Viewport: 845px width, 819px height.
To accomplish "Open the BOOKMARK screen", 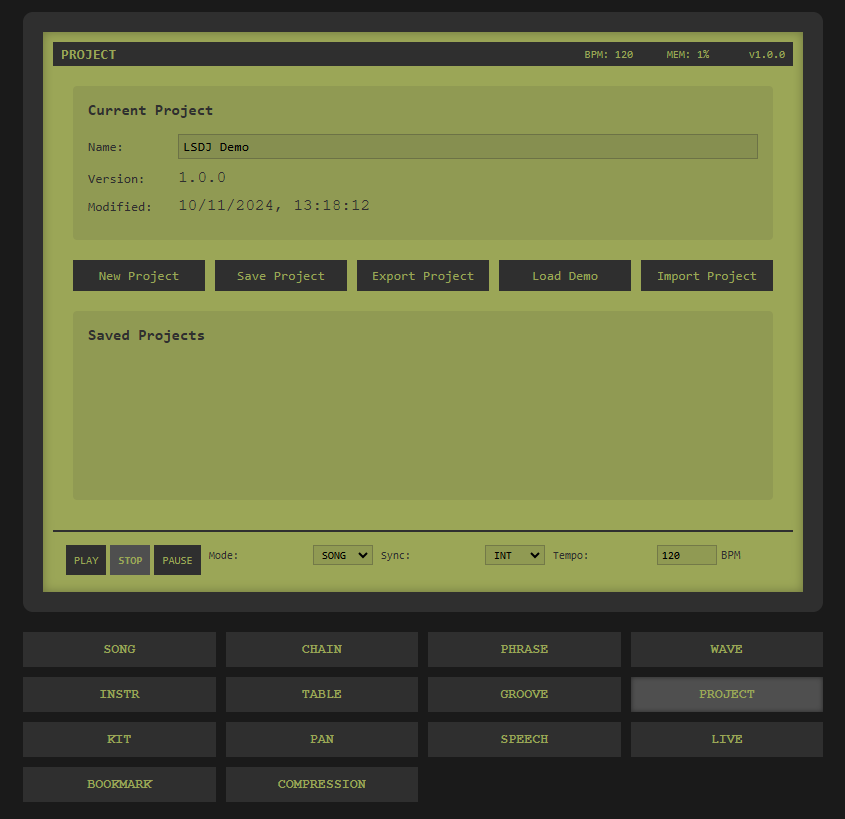I will coord(120,785).
